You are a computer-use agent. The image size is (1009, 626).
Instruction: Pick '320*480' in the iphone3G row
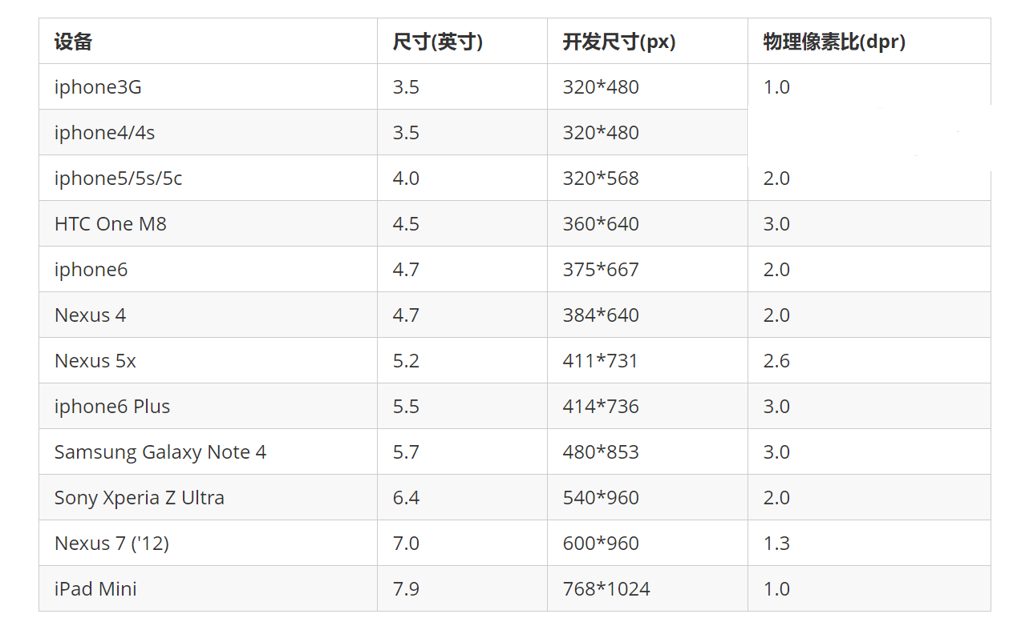pyautogui.click(x=601, y=87)
